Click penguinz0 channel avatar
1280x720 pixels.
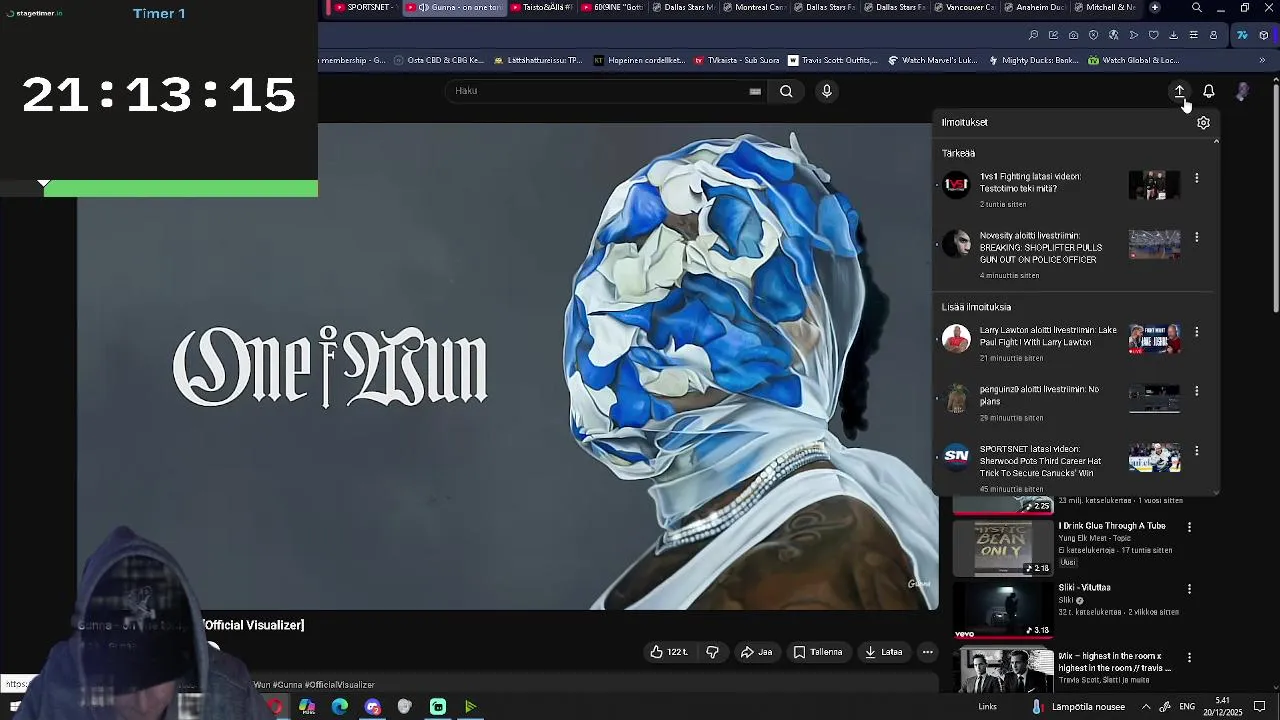pyautogui.click(x=956, y=397)
